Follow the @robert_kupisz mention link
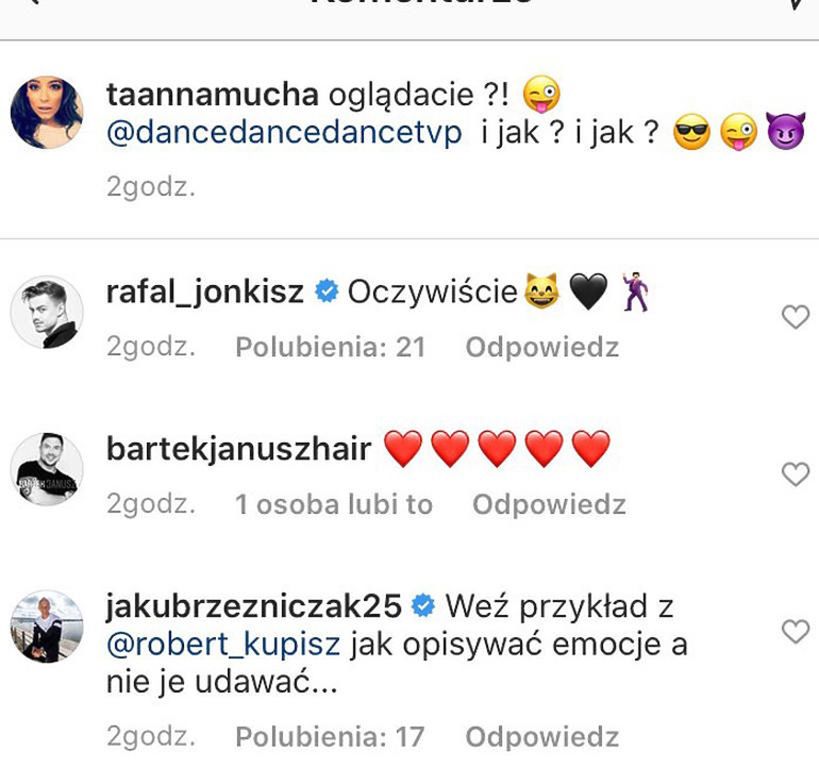 click(x=224, y=645)
